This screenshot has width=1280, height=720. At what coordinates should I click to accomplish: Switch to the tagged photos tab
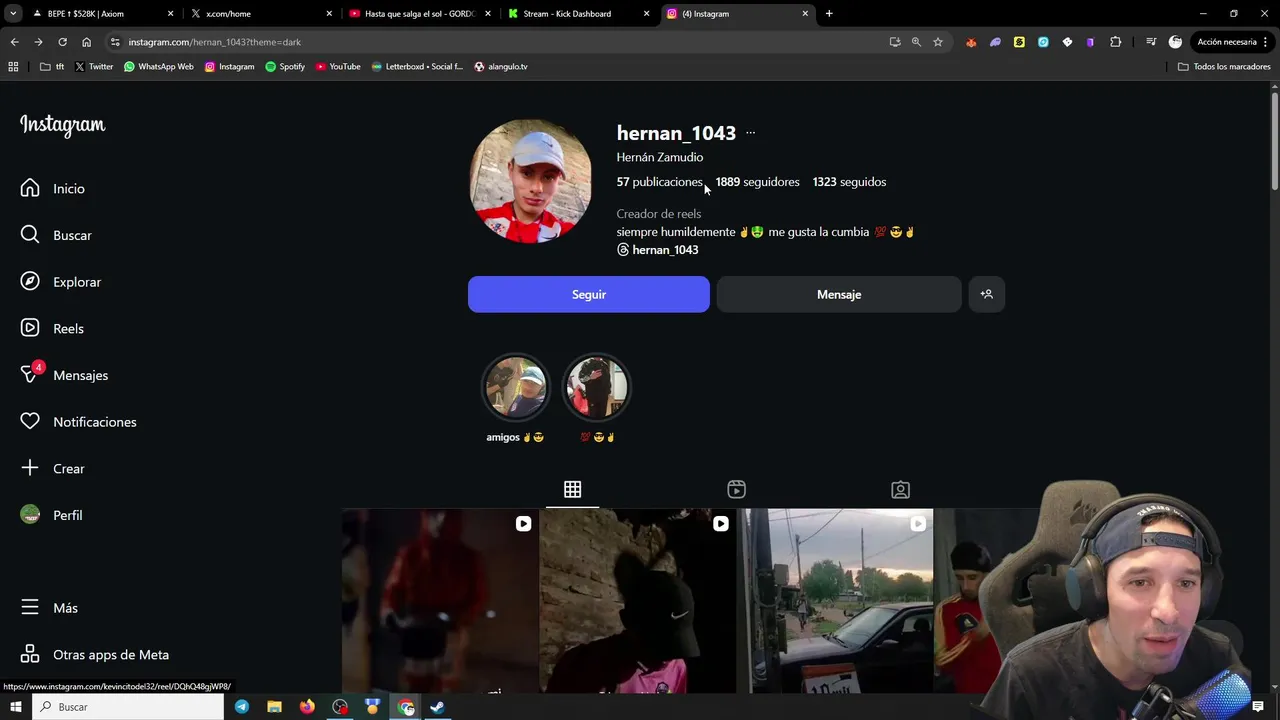(900, 489)
